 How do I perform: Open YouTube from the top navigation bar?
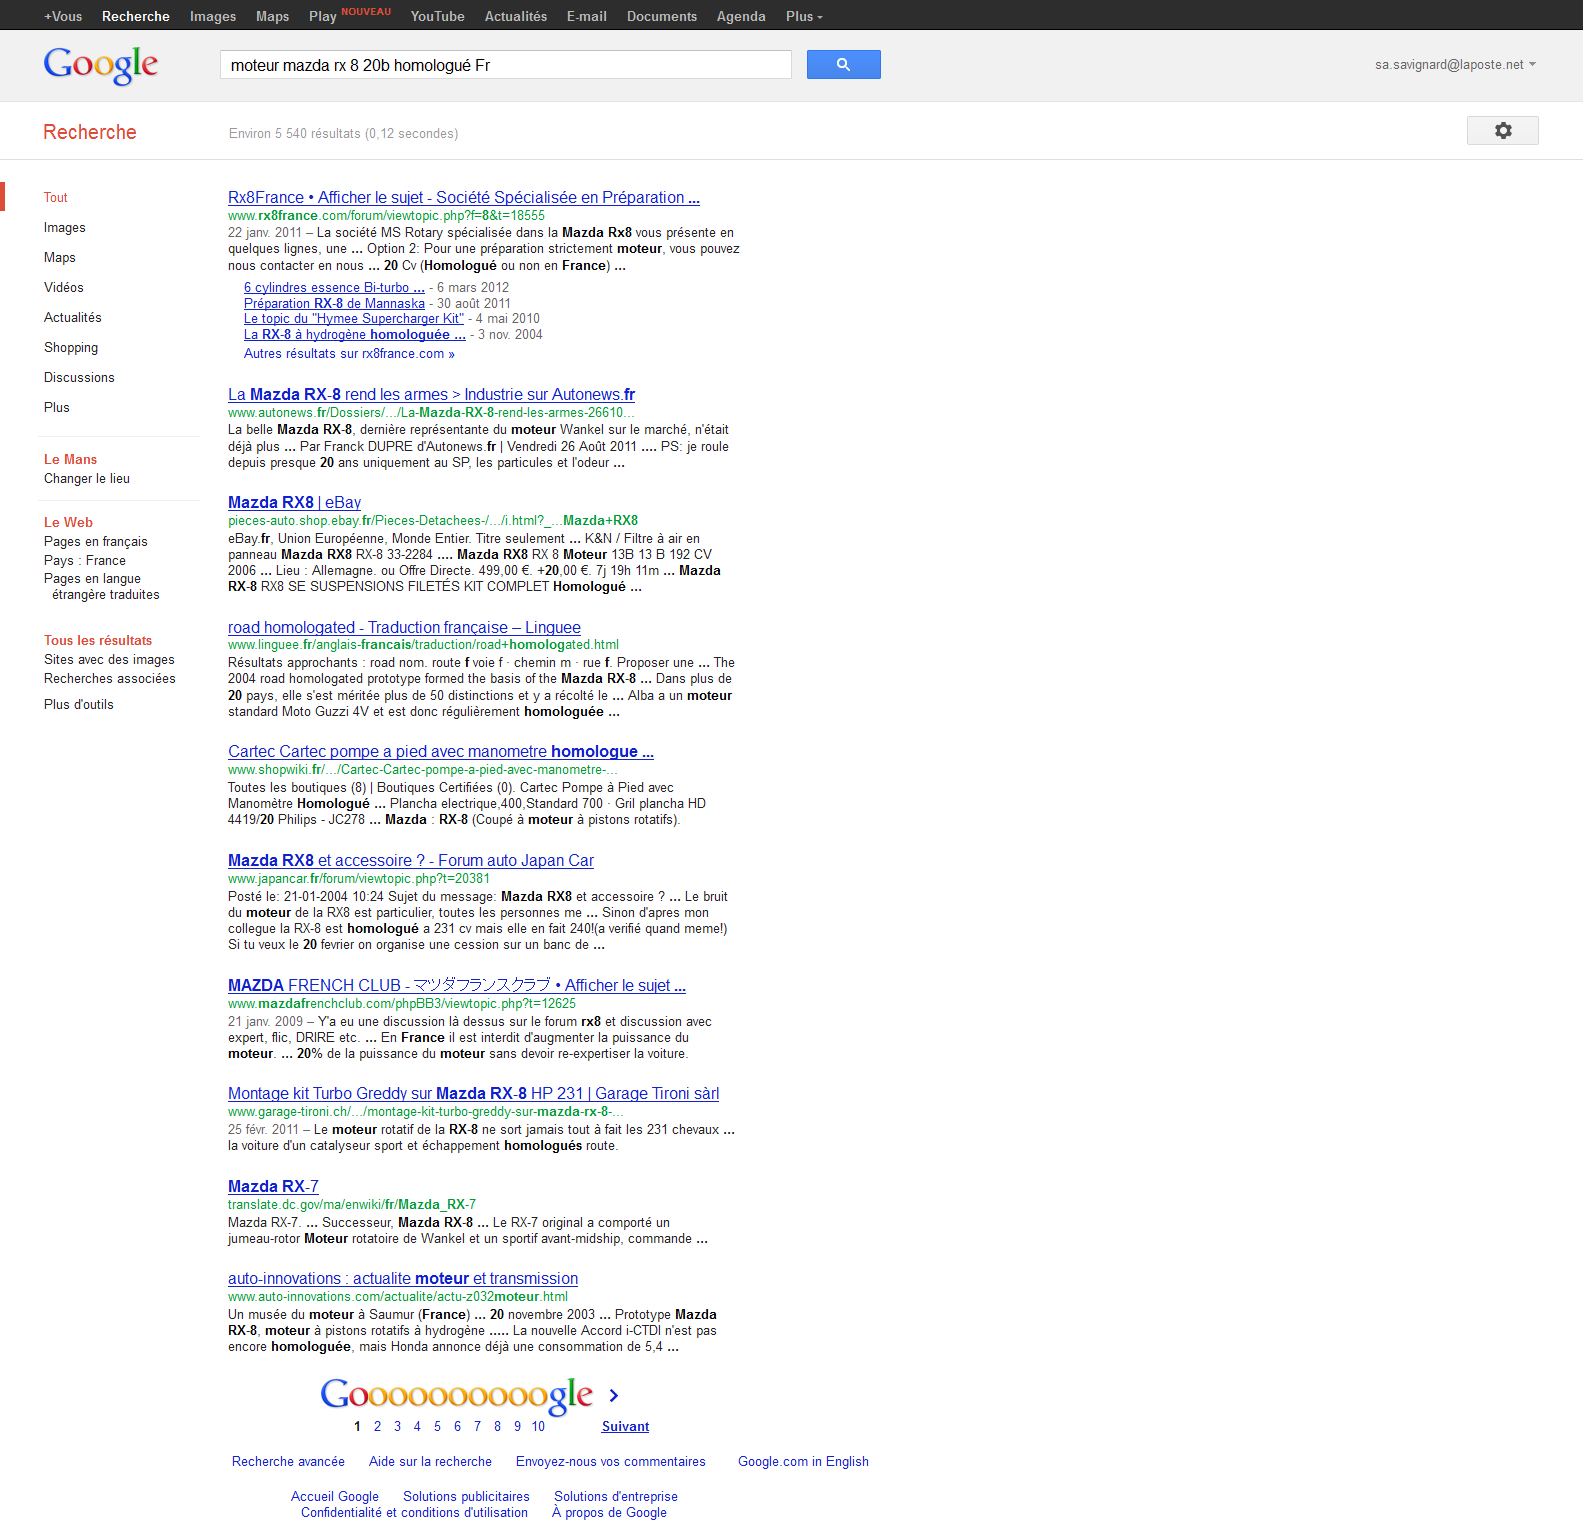click(x=437, y=16)
